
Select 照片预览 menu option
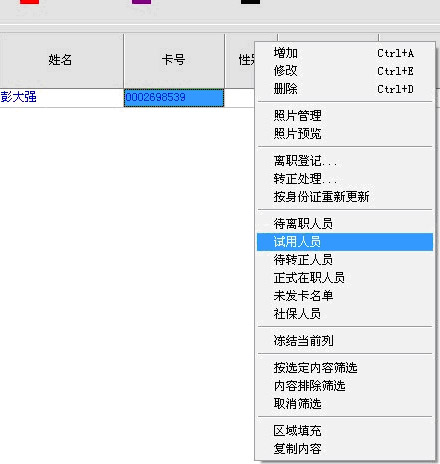tap(345, 134)
